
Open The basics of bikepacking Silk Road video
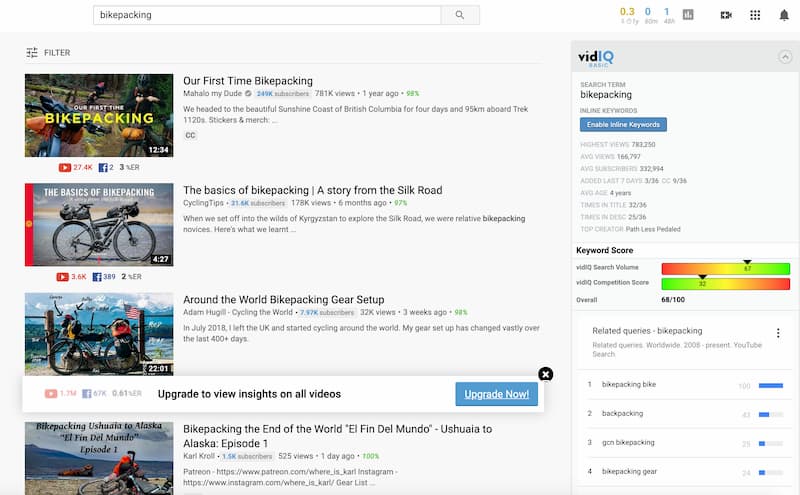(313, 190)
